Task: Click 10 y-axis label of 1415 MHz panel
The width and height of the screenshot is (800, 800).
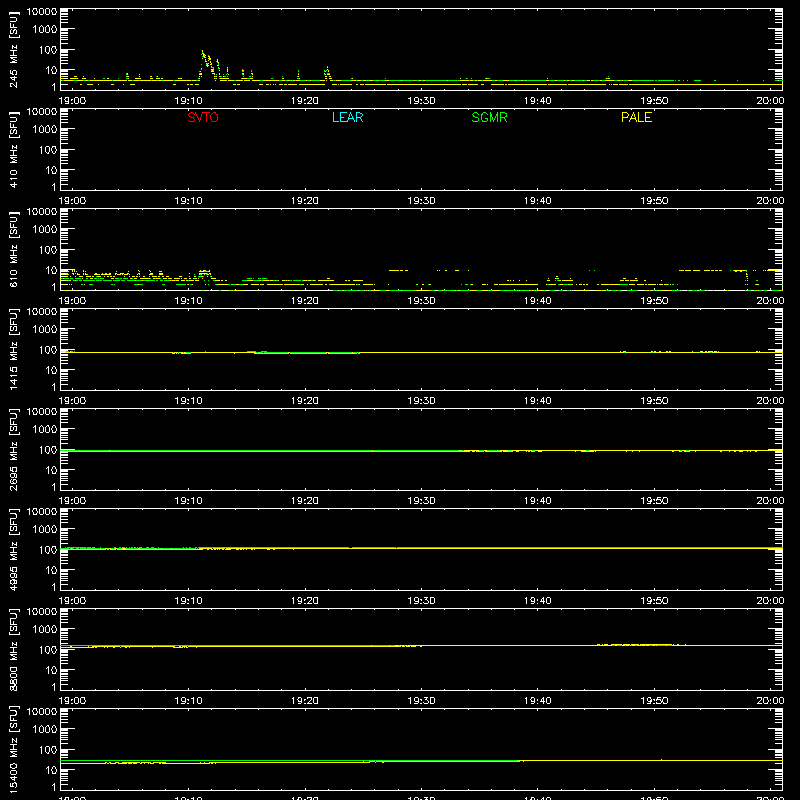Action: (x=51, y=370)
